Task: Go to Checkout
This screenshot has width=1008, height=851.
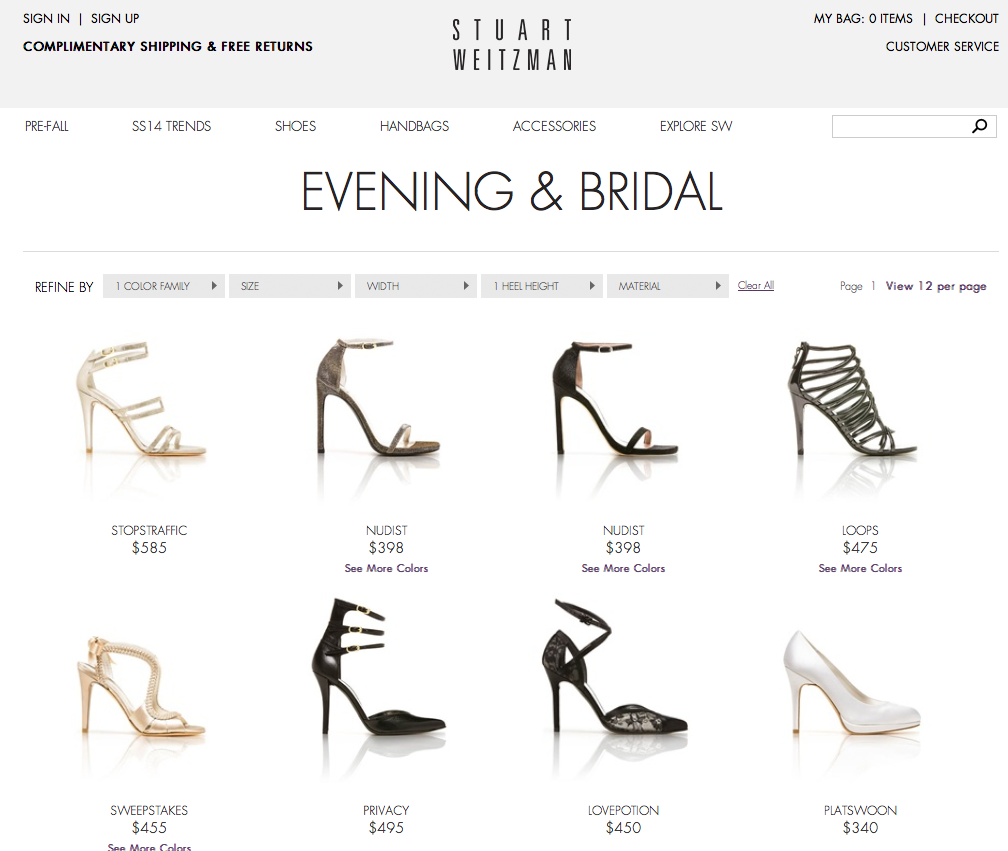Action: 966,19
